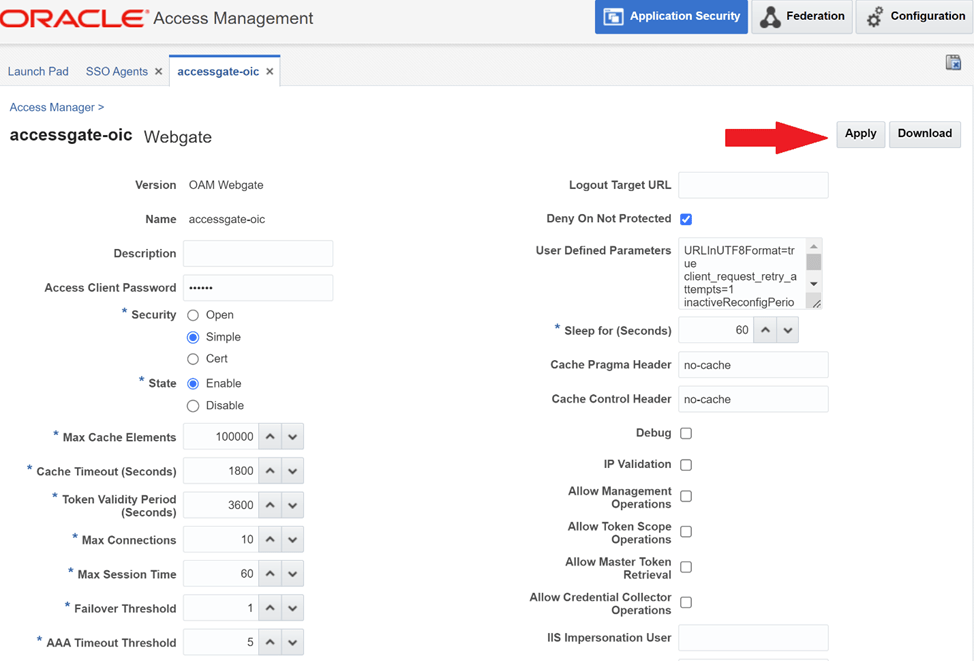This screenshot has height=661, width=974.
Task: Set State to Disable
Action: pos(193,406)
